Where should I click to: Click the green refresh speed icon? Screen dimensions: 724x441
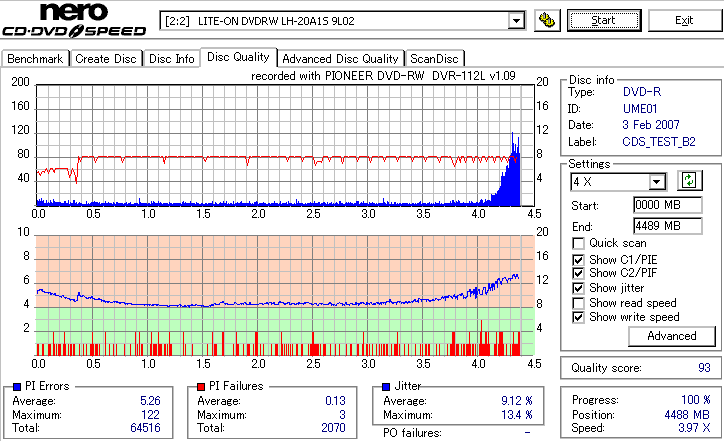pos(689,181)
